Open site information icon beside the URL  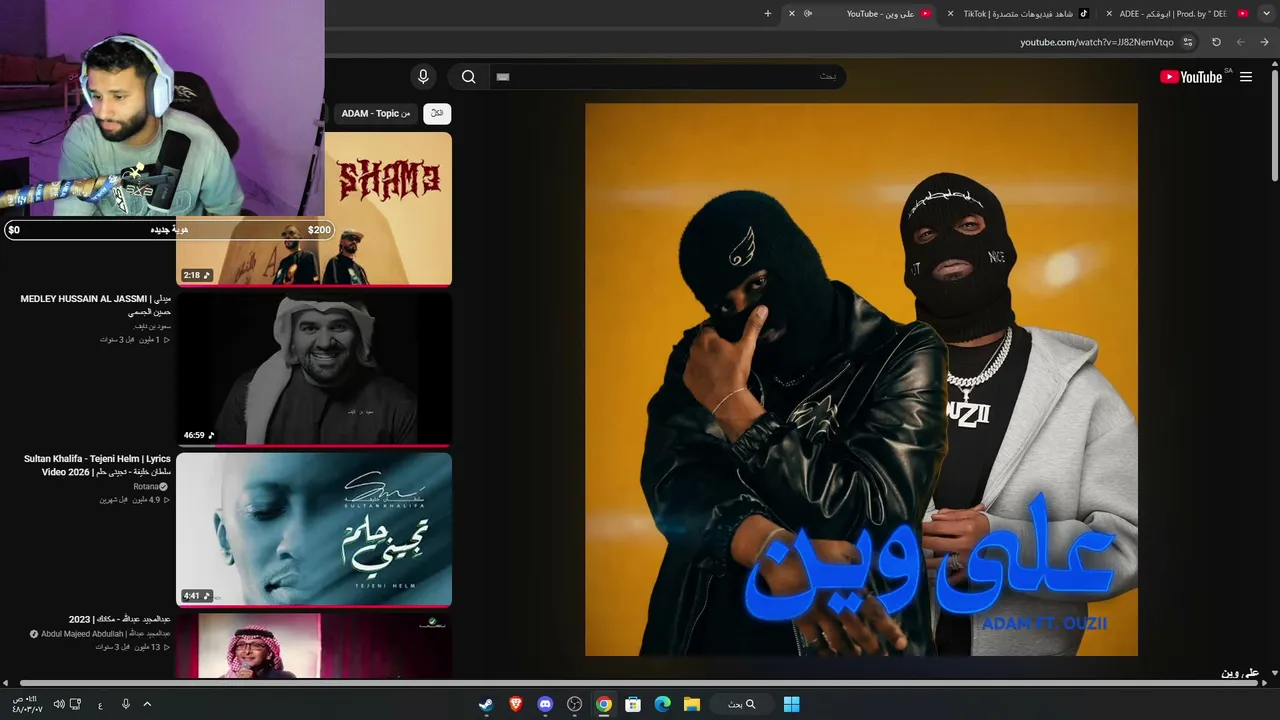pyautogui.click(x=1188, y=42)
